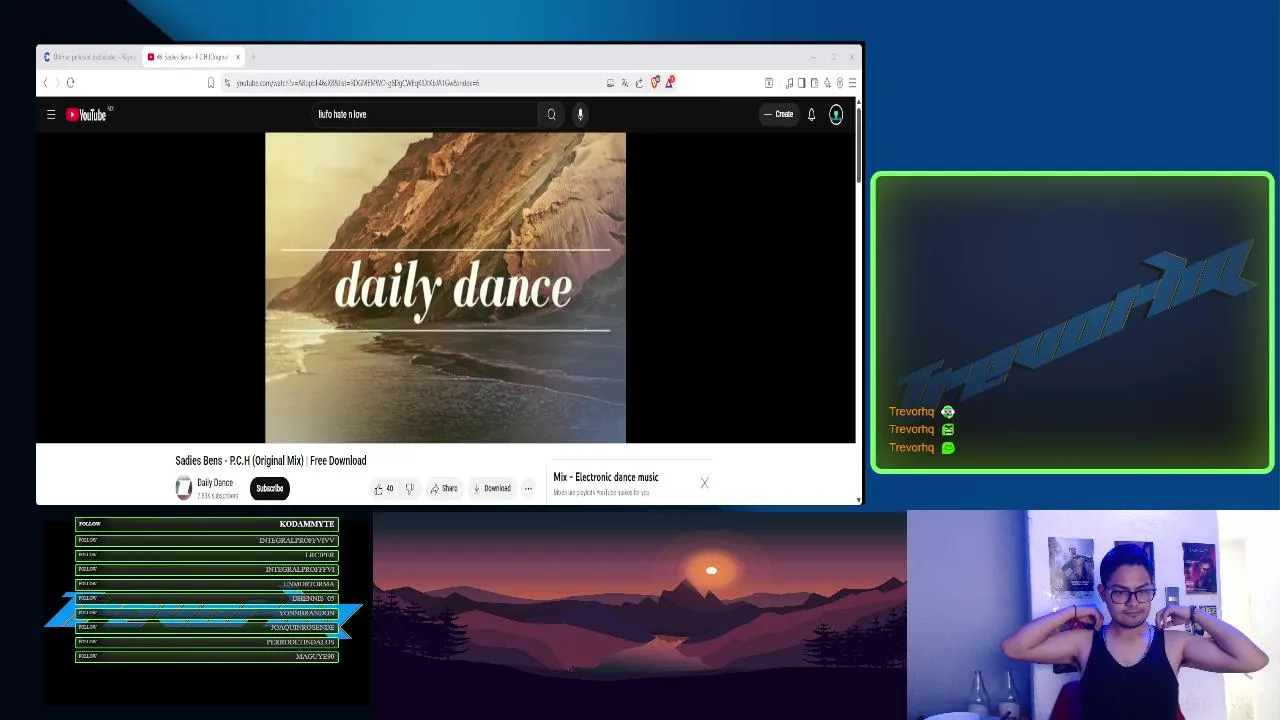Search with your voice microphone

[x=580, y=115]
